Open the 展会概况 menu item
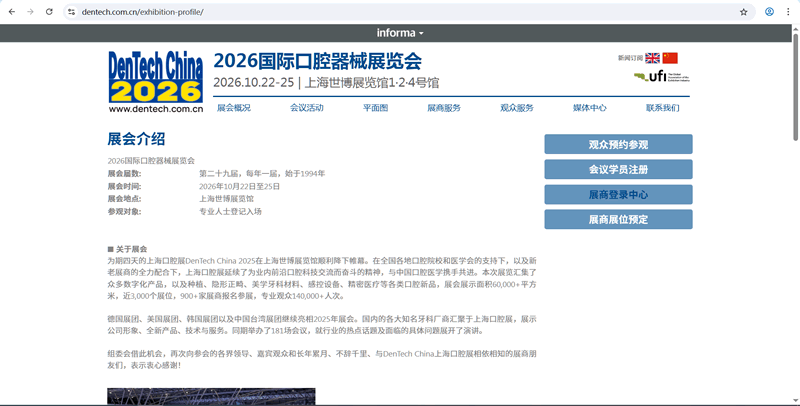 tap(234, 108)
